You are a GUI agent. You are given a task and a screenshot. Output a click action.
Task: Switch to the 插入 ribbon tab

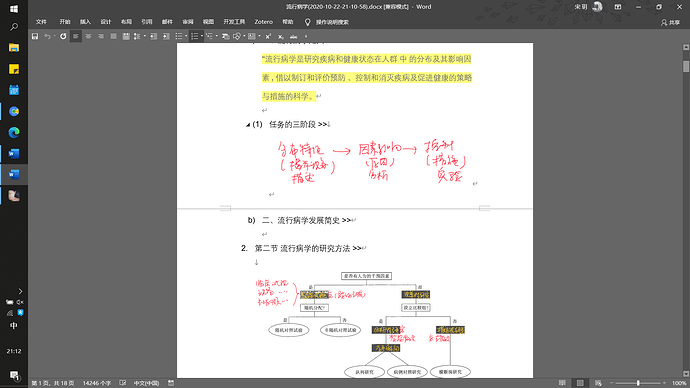click(85, 22)
